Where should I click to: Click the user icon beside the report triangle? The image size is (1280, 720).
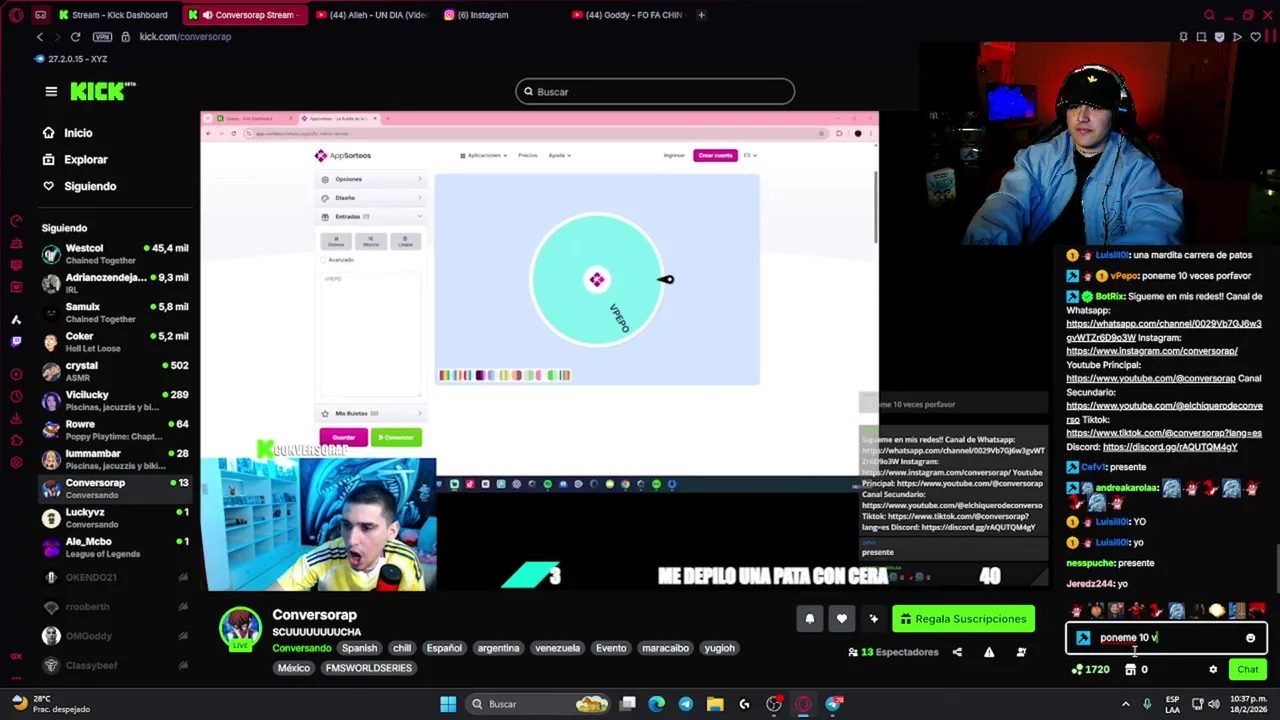pos(1021,652)
